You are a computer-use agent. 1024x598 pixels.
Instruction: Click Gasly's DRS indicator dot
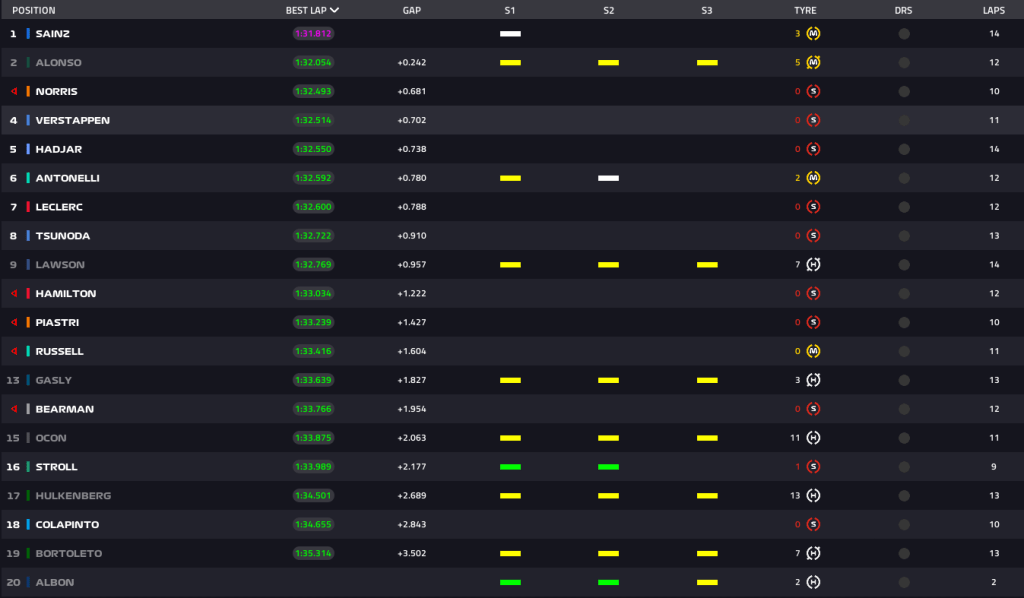tap(904, 380)
